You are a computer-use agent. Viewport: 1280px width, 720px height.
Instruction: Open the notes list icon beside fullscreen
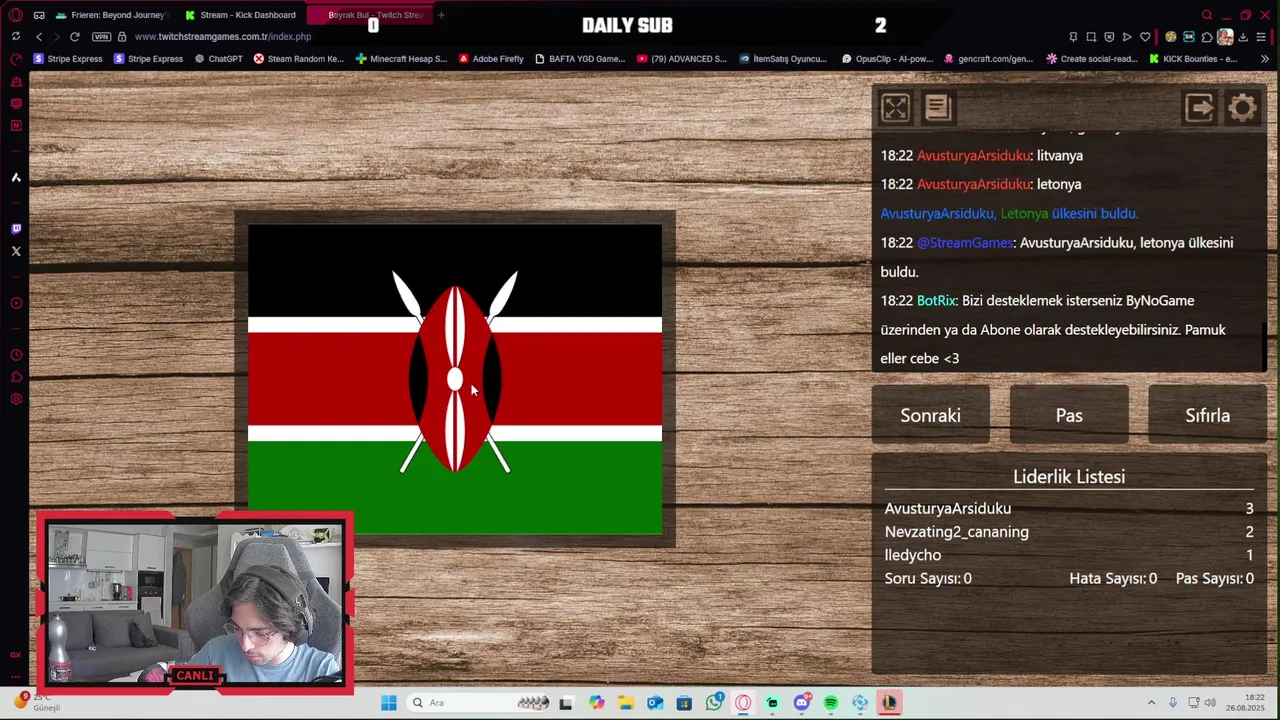click(937, 108)
